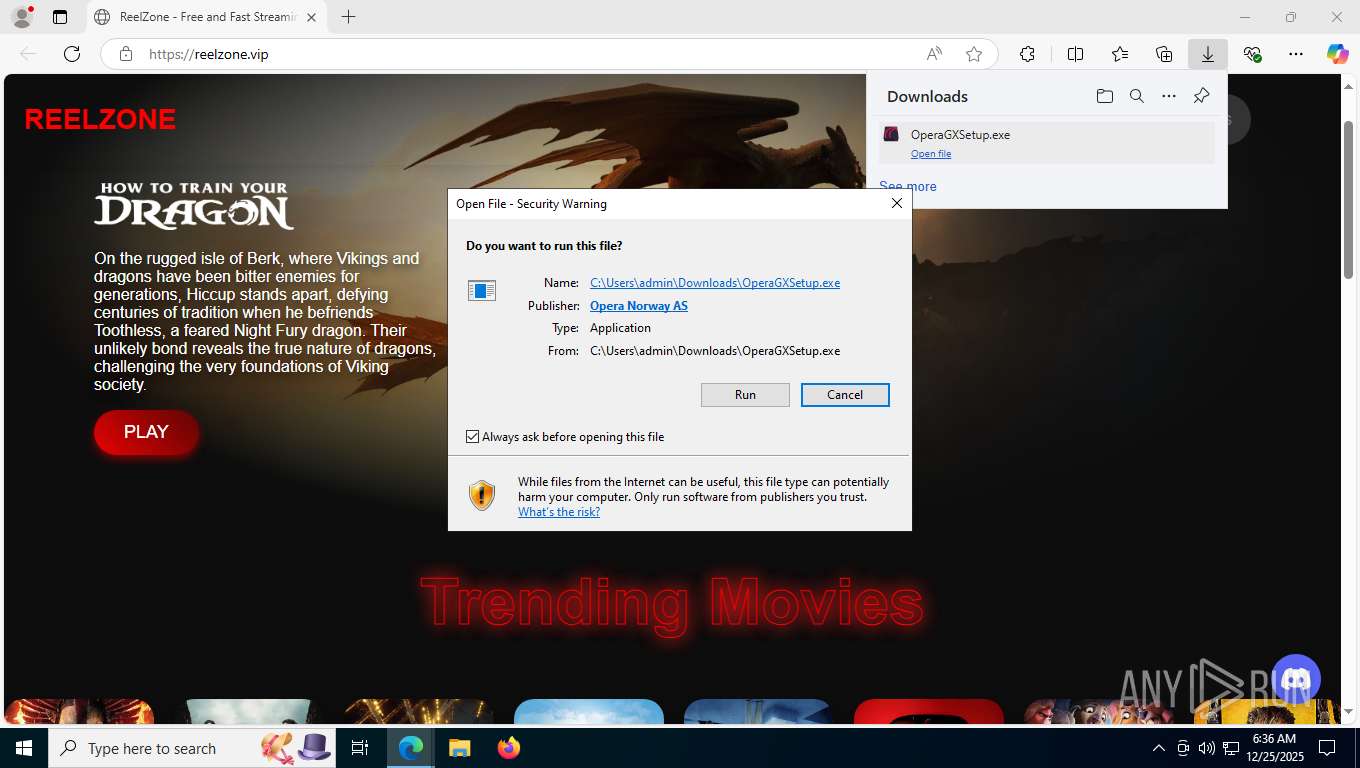Screen dimensions: 1360x768
Task: Click the Edge profile avatar icon
Action: coord(22,17)
